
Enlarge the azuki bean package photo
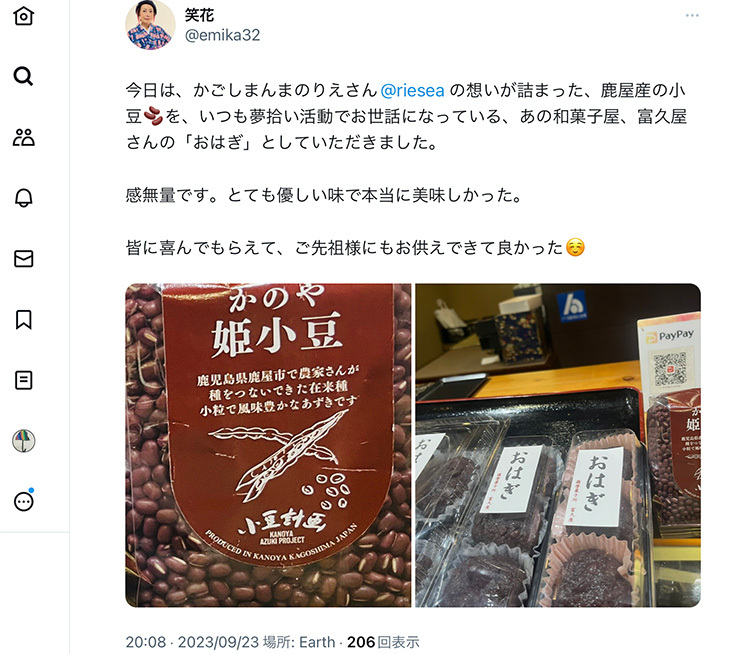pyautogui.click(x=268, y=445)
